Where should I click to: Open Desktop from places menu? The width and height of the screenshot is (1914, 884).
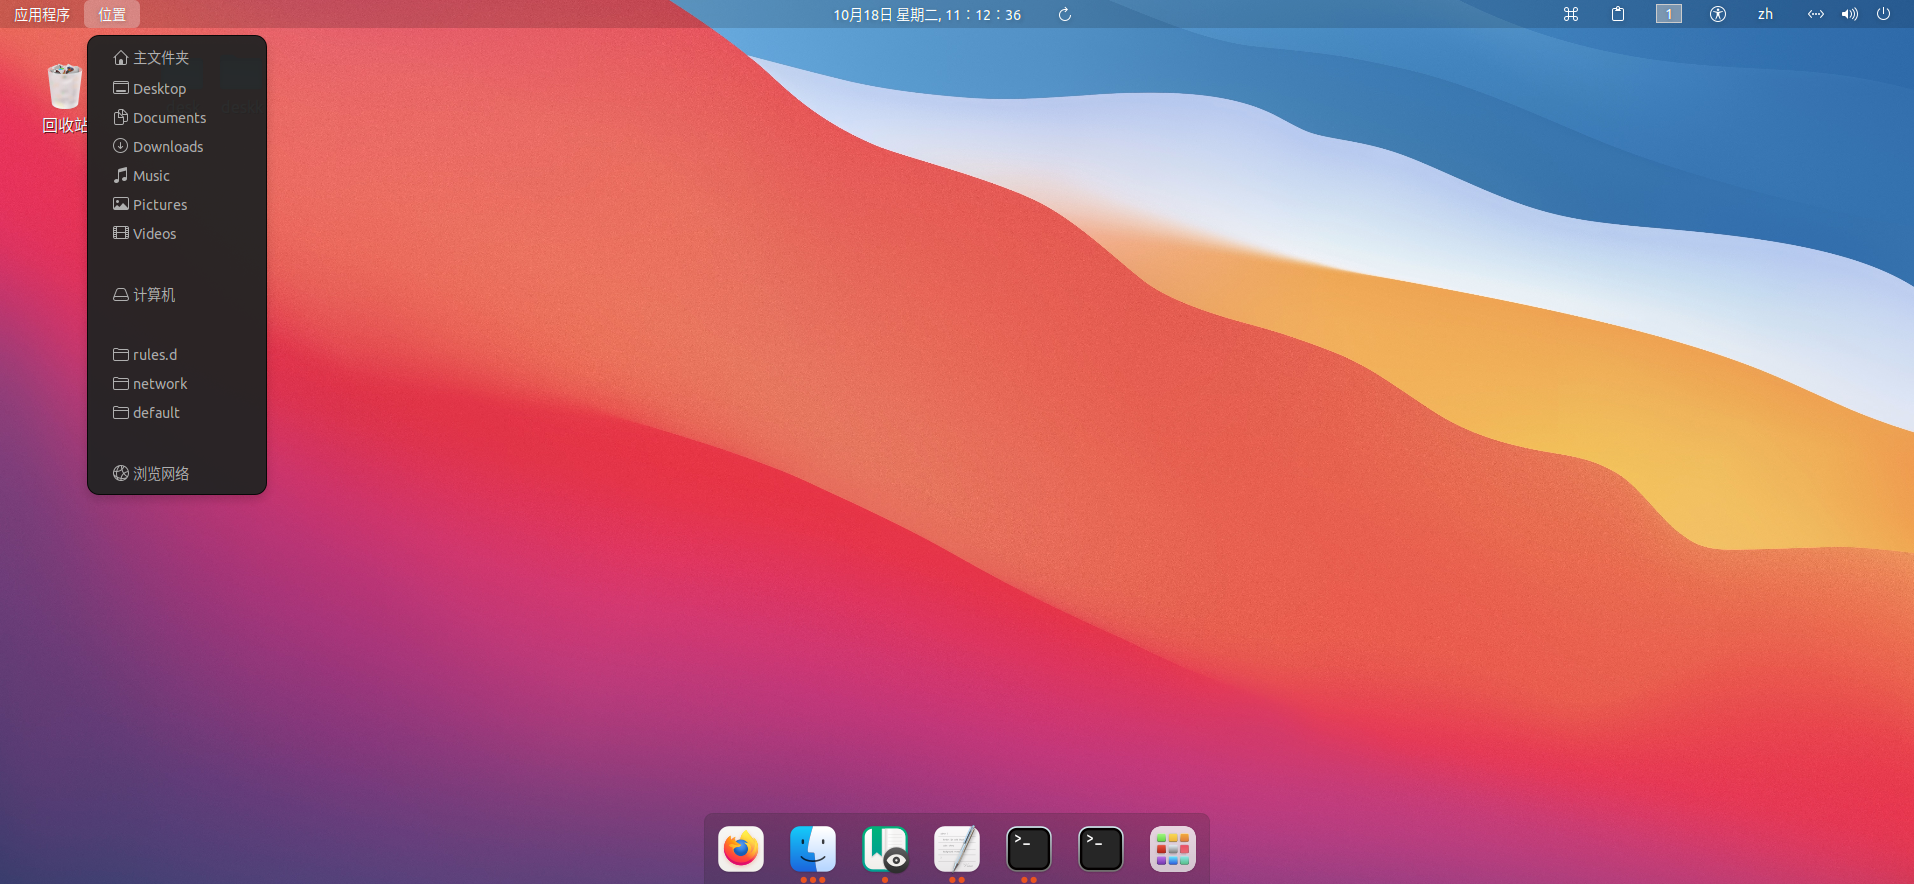click(177, 88)
